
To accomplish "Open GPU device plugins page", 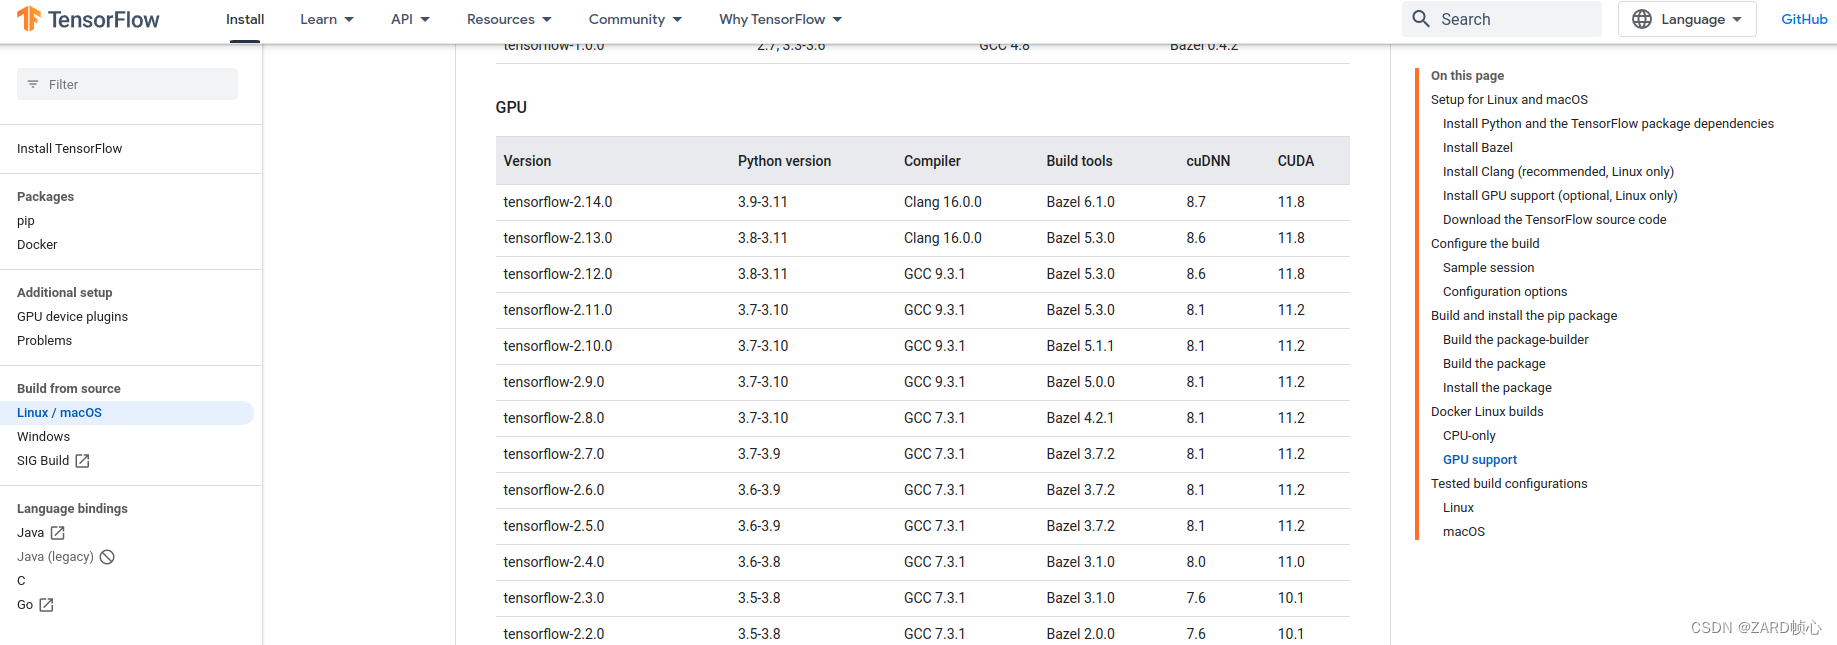I will (x=73, y=317).
